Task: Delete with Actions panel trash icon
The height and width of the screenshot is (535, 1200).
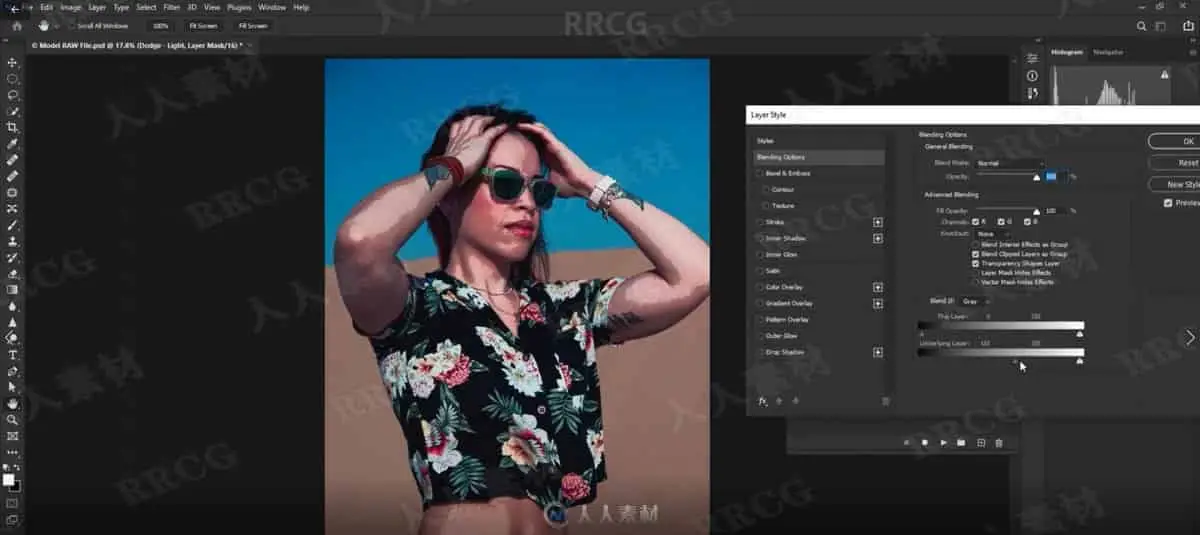Action: click(999, 442)
